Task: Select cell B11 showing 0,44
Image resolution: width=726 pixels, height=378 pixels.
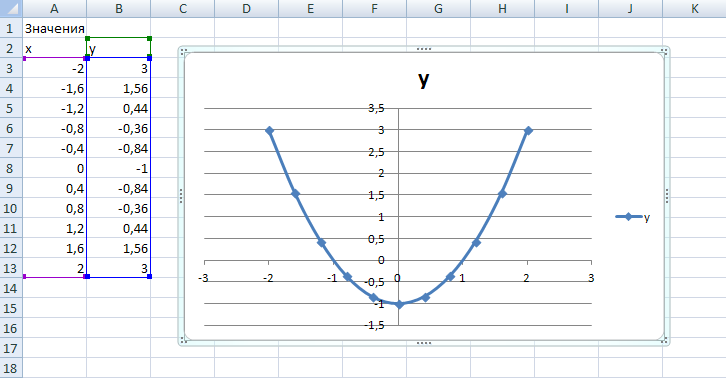Action: click(x=119, y=228)
